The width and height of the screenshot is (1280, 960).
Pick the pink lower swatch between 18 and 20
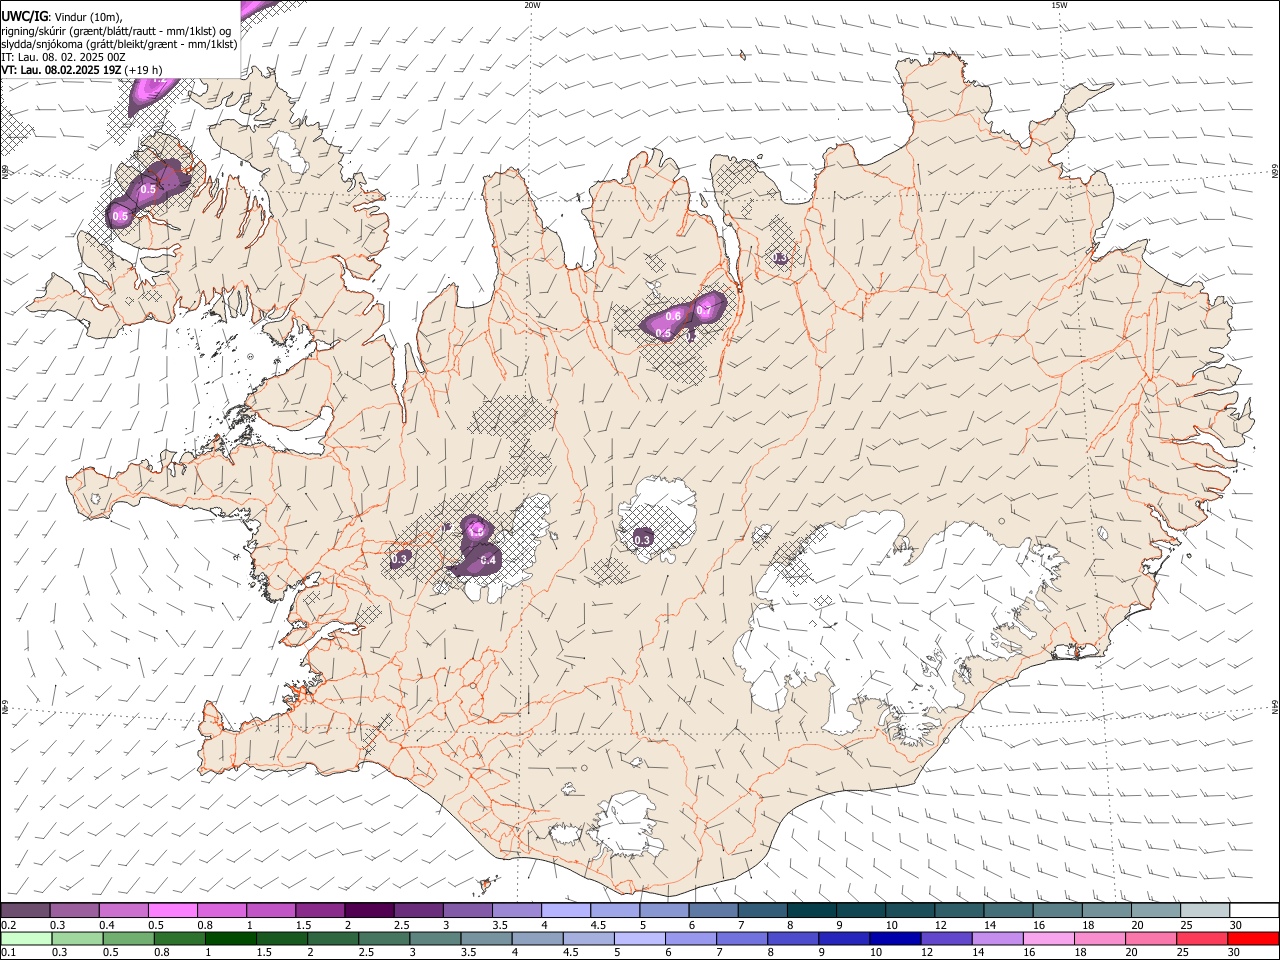tap(1099, 938)
